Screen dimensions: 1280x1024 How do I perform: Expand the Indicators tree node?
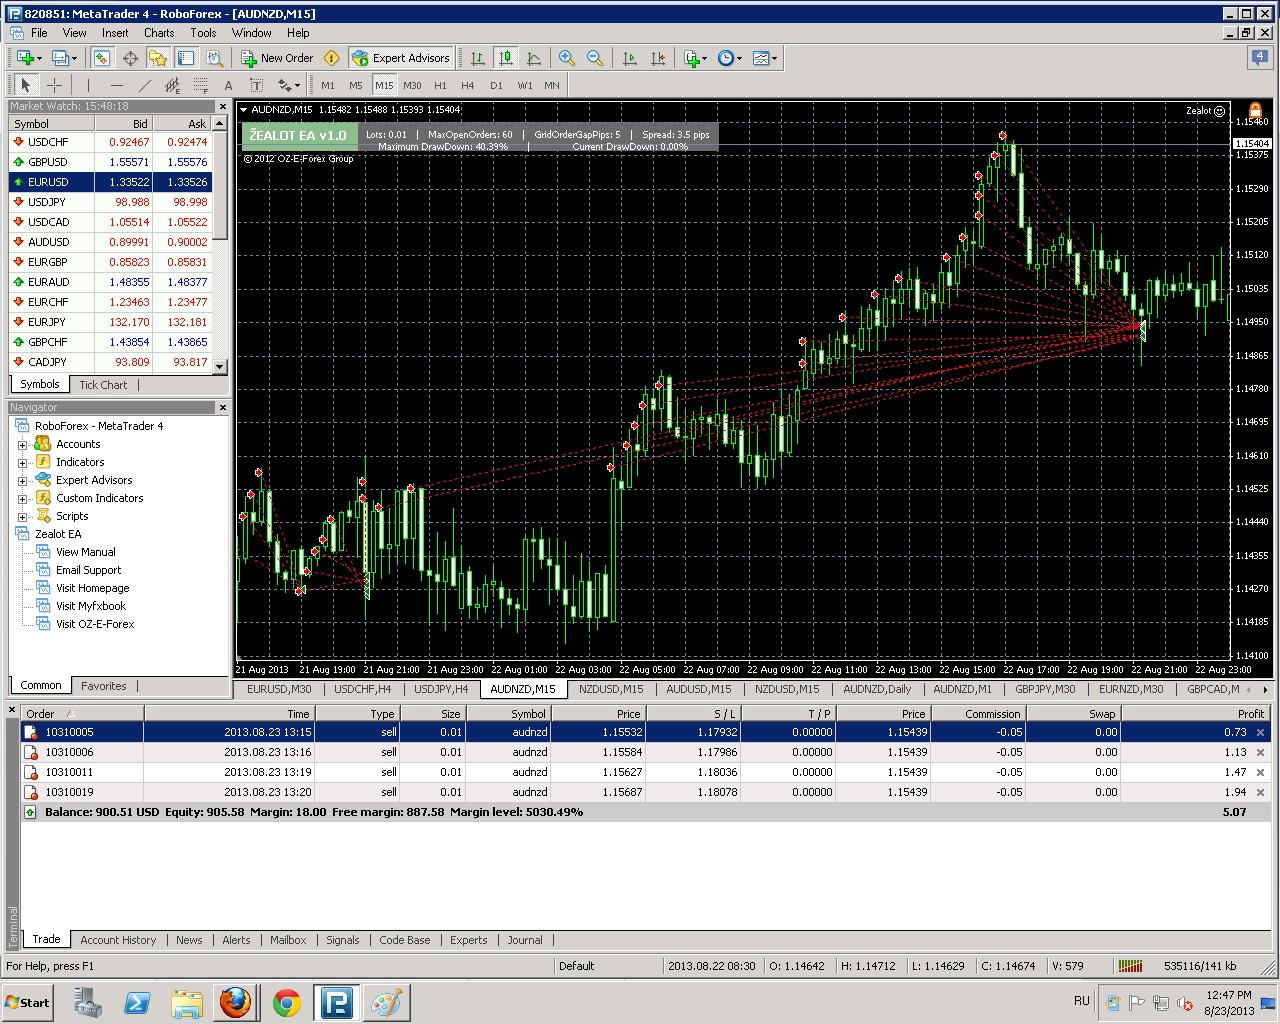[23, 463]
